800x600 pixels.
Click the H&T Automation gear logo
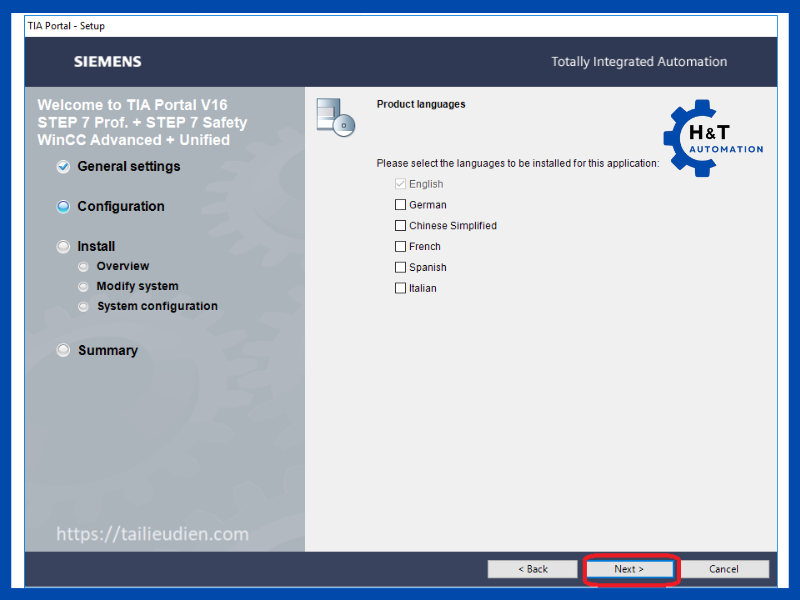pyautogui.click(x=711, y=138)
